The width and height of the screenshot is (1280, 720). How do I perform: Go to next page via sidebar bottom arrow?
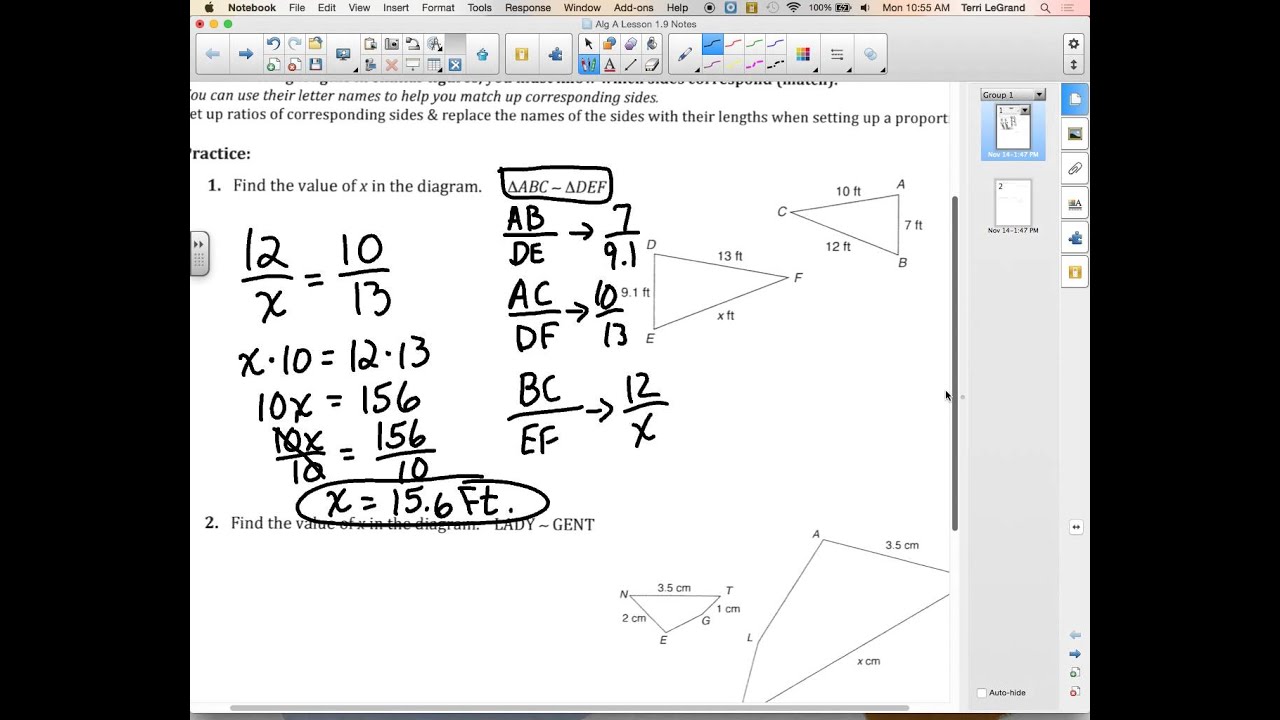(x=1075, y=654)
